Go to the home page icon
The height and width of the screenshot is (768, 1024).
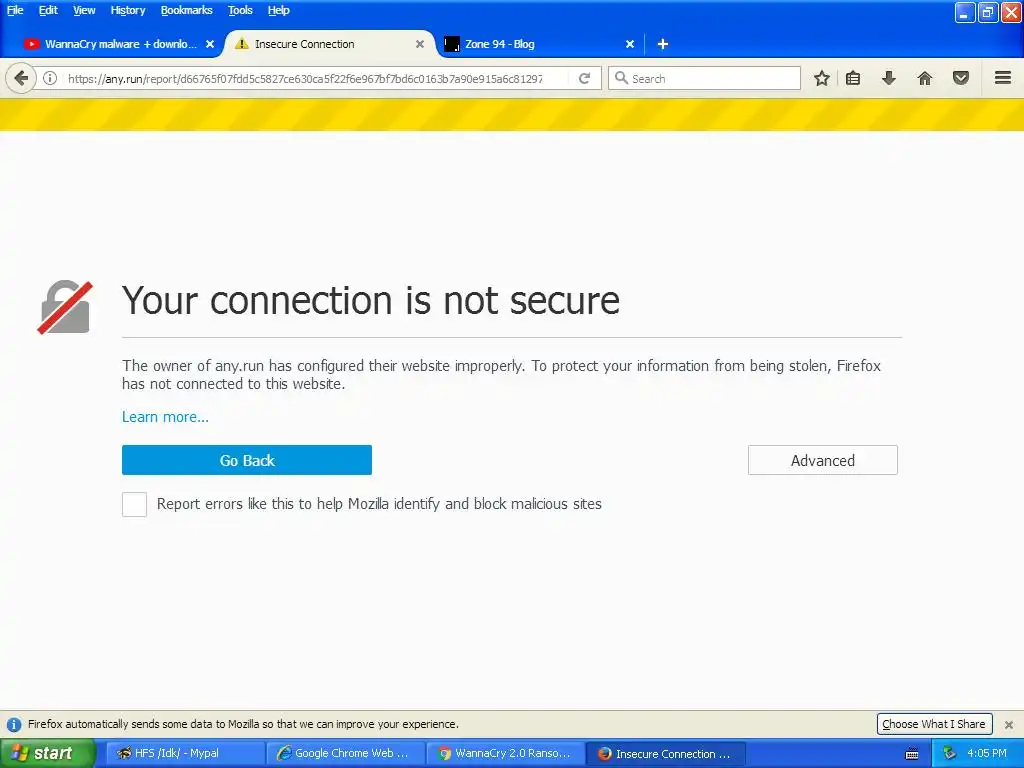925,79
